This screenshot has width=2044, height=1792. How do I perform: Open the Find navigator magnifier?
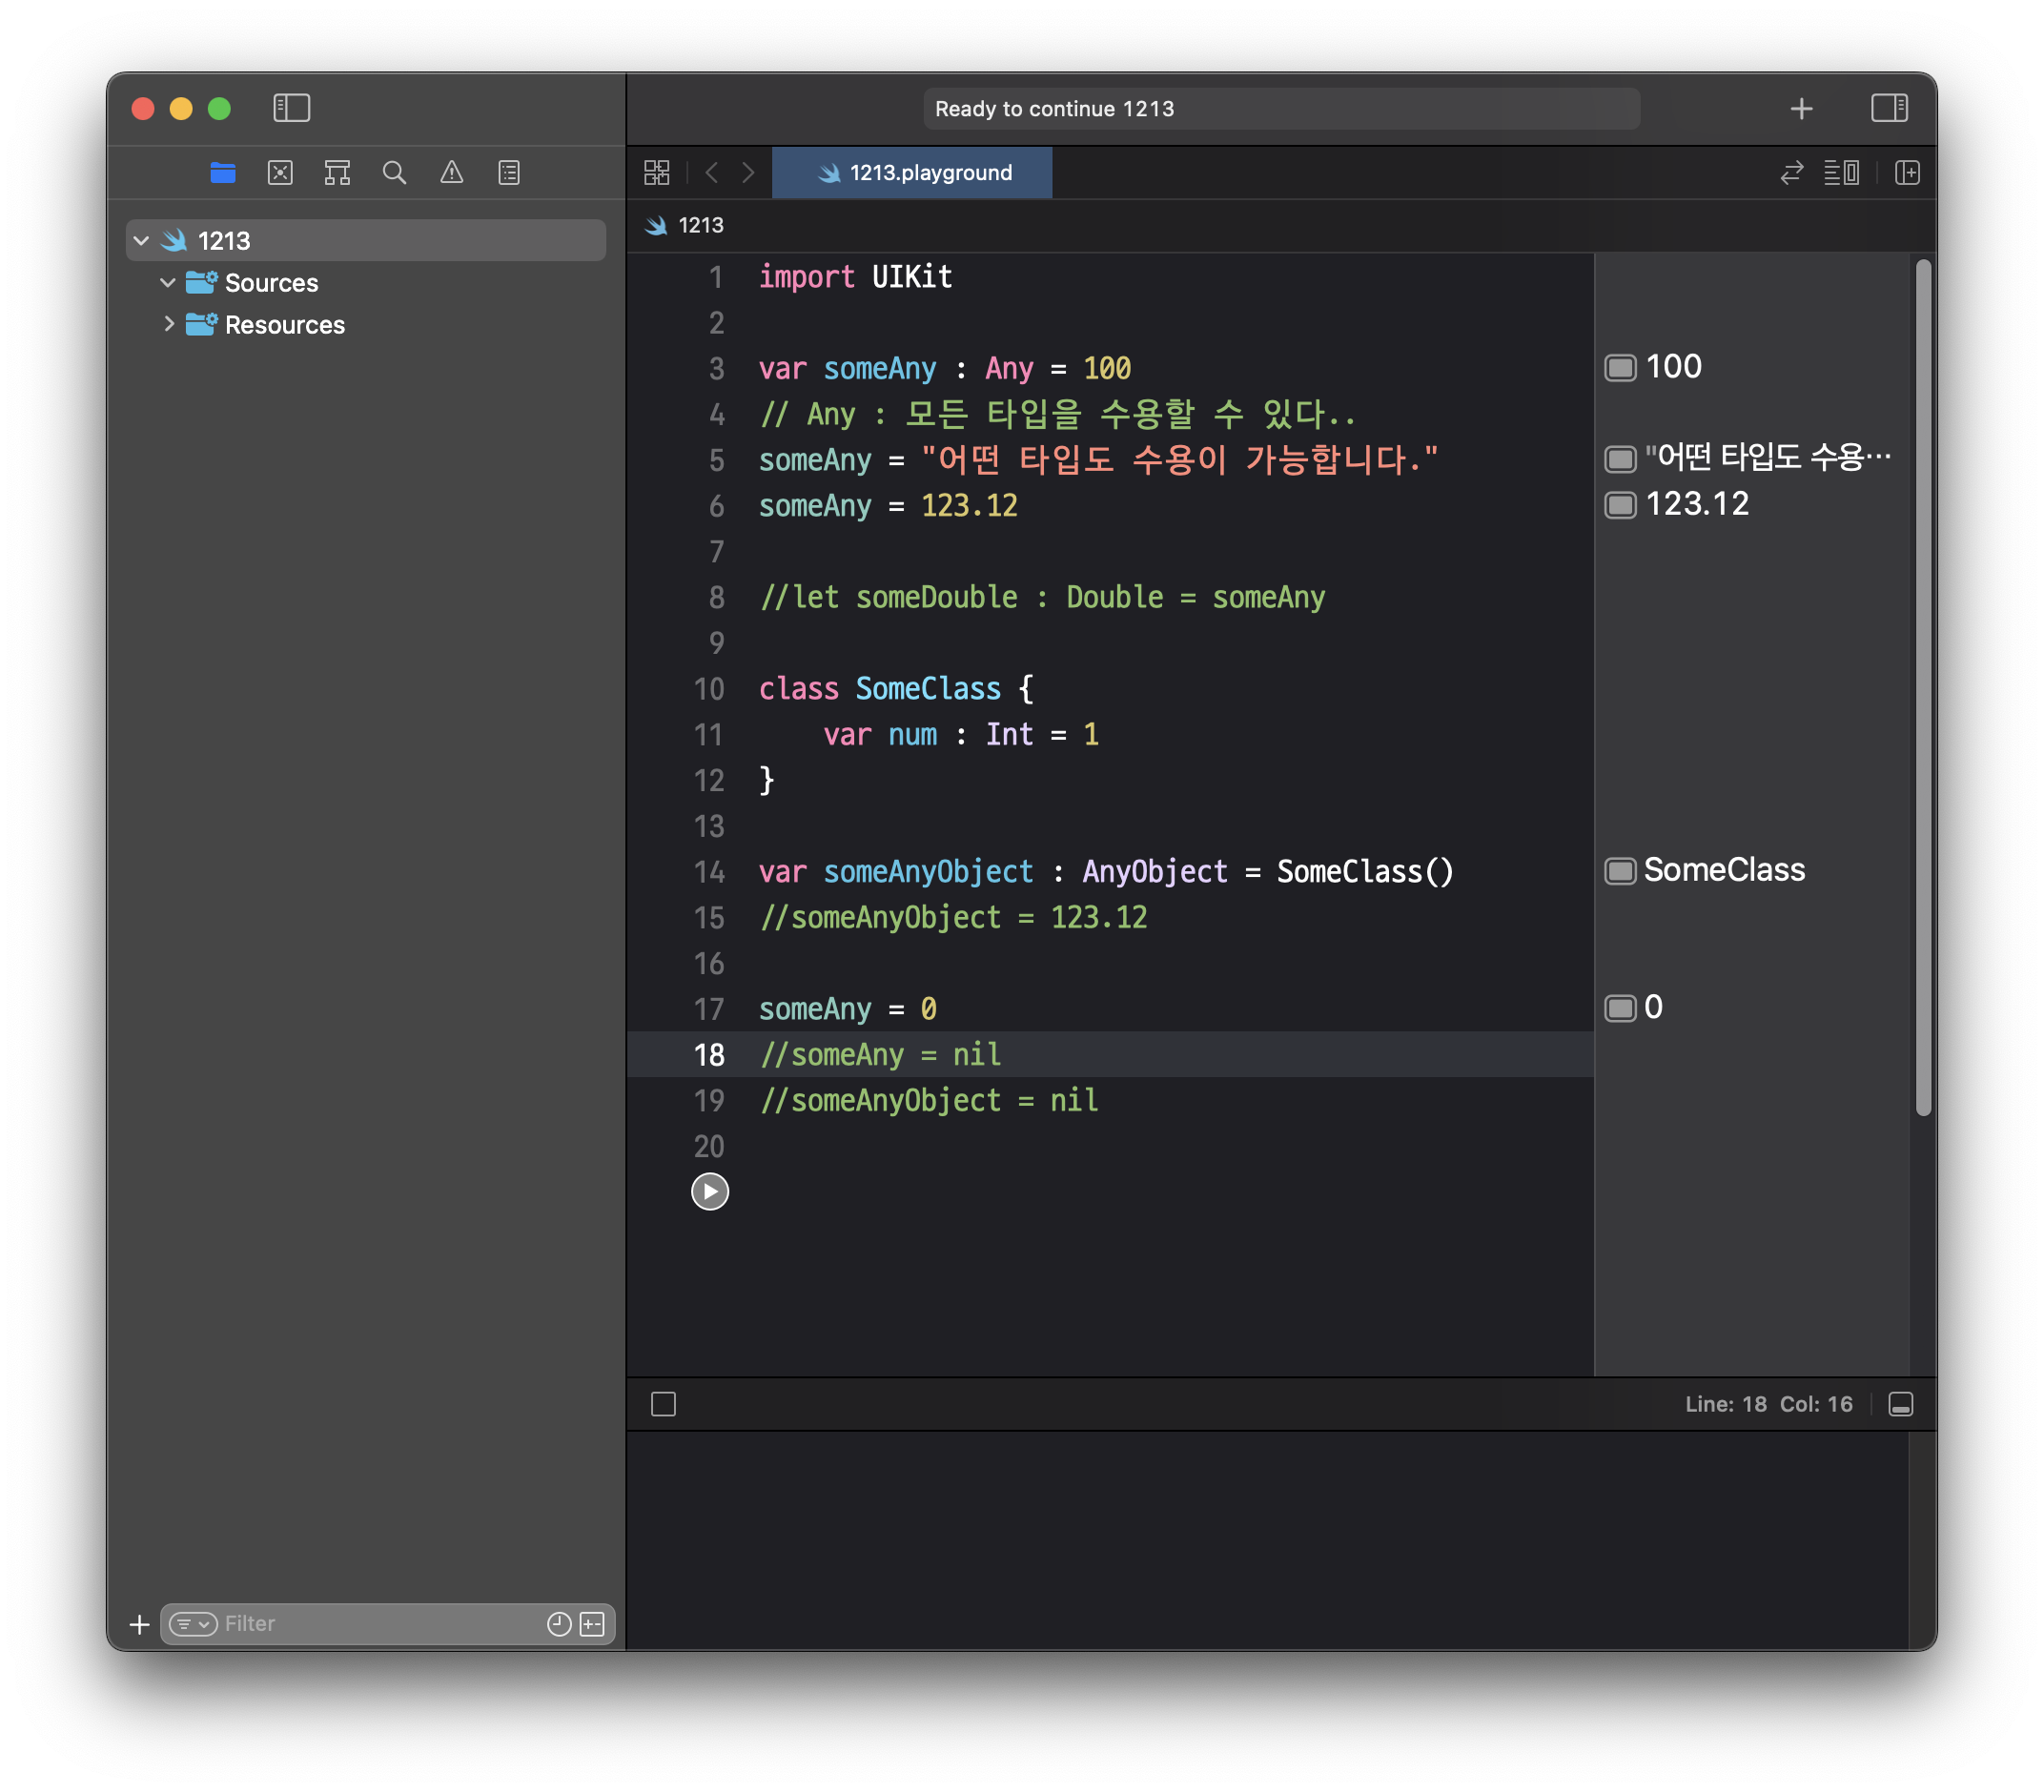click(x=394, y=173)
